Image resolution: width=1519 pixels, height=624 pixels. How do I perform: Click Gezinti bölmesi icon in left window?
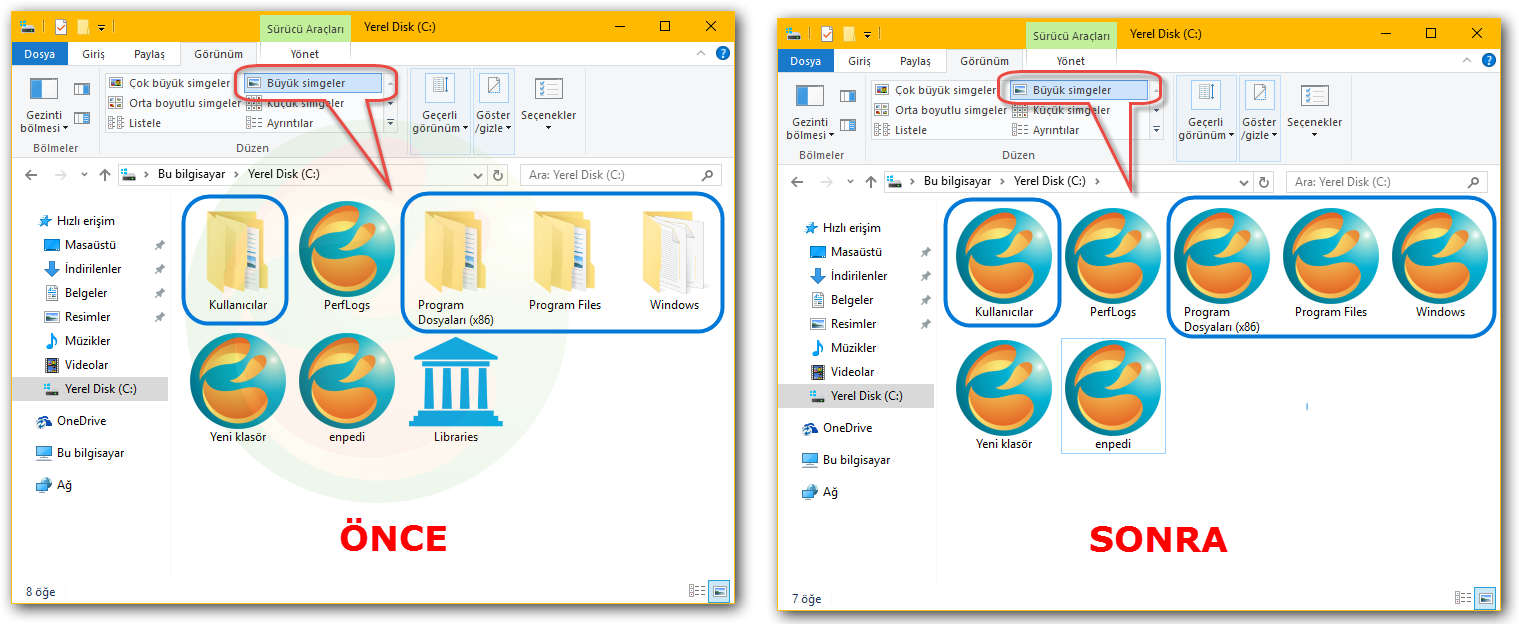[44, 89]
